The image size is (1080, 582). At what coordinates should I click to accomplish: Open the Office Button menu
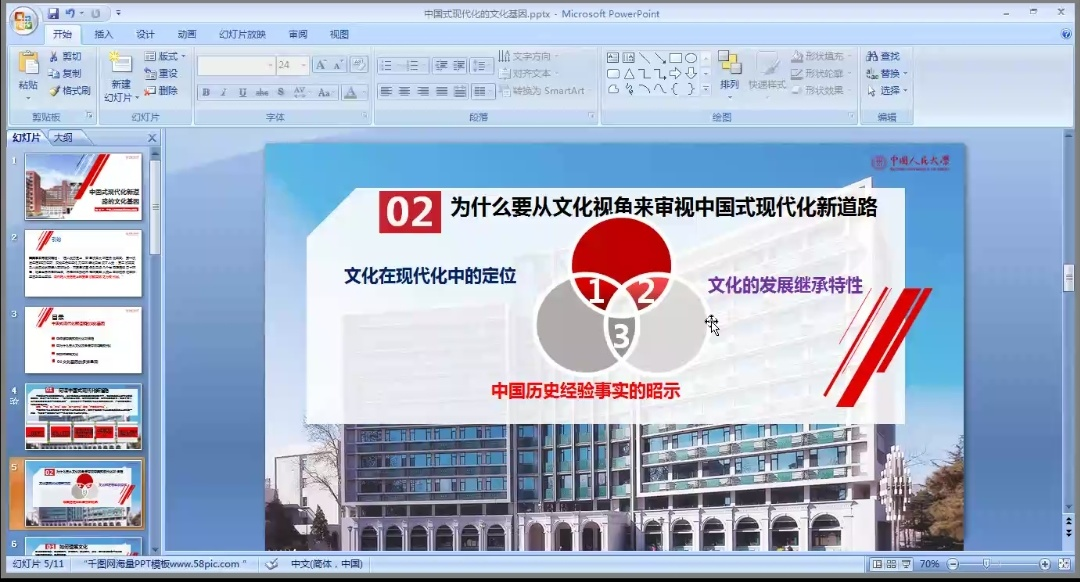click(22, 19)
